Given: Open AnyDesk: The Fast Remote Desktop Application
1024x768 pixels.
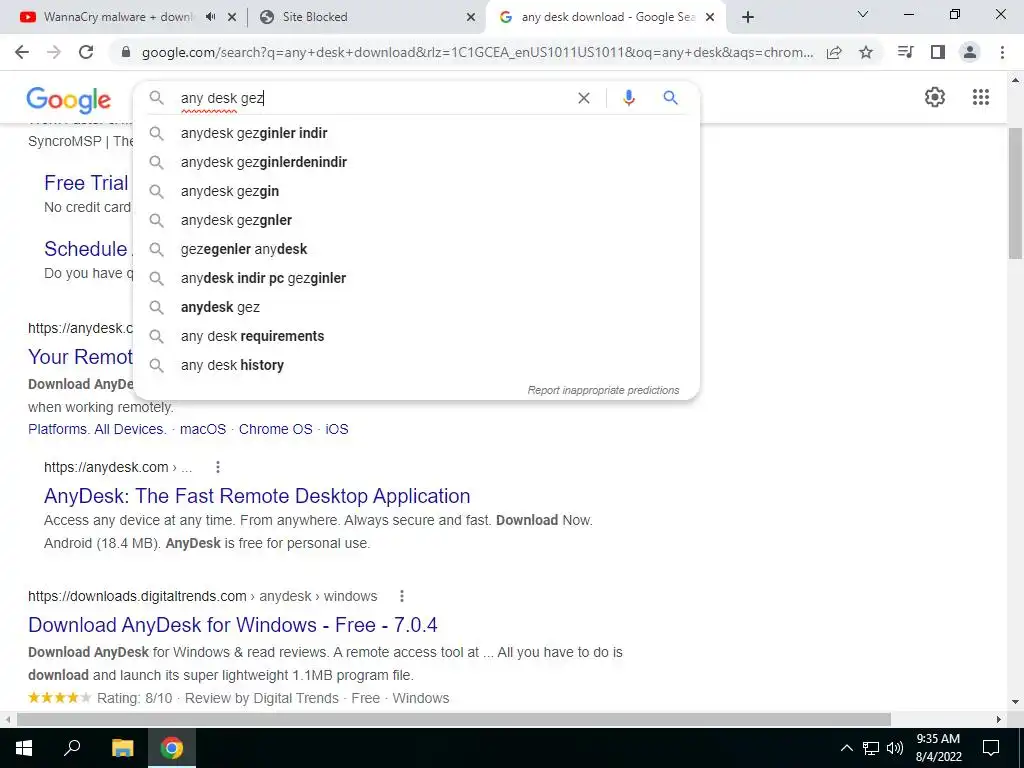Looking at the screenshot, I should (257, 496).
